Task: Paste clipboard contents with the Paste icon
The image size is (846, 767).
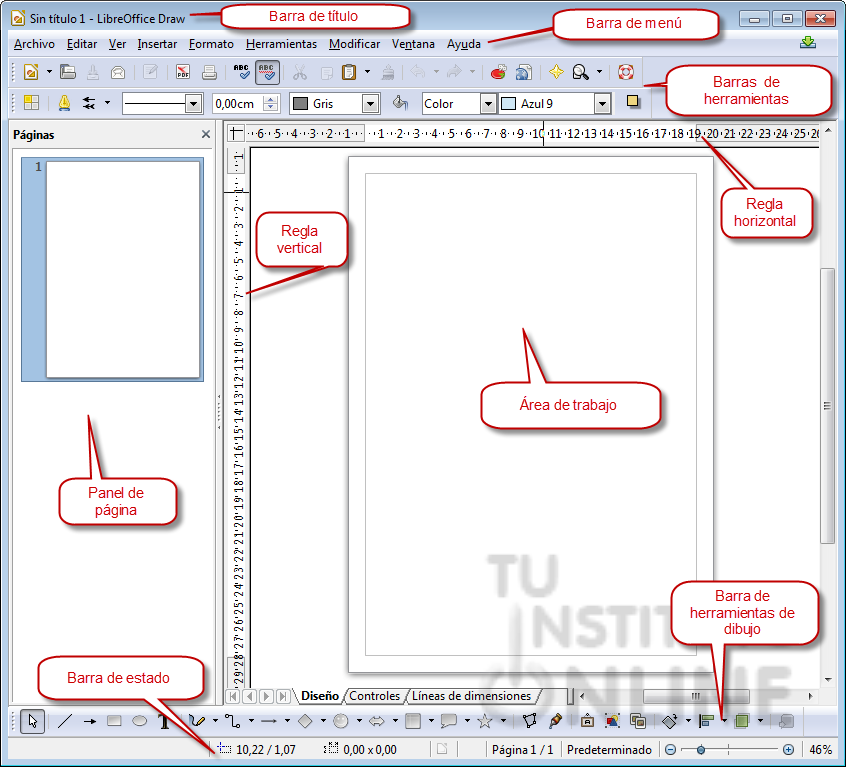Action: [349, 72]
